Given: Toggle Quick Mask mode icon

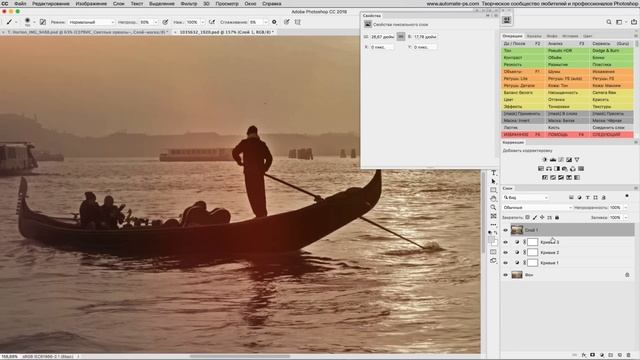Looking at the screenshot, I should tap(493, 252).
